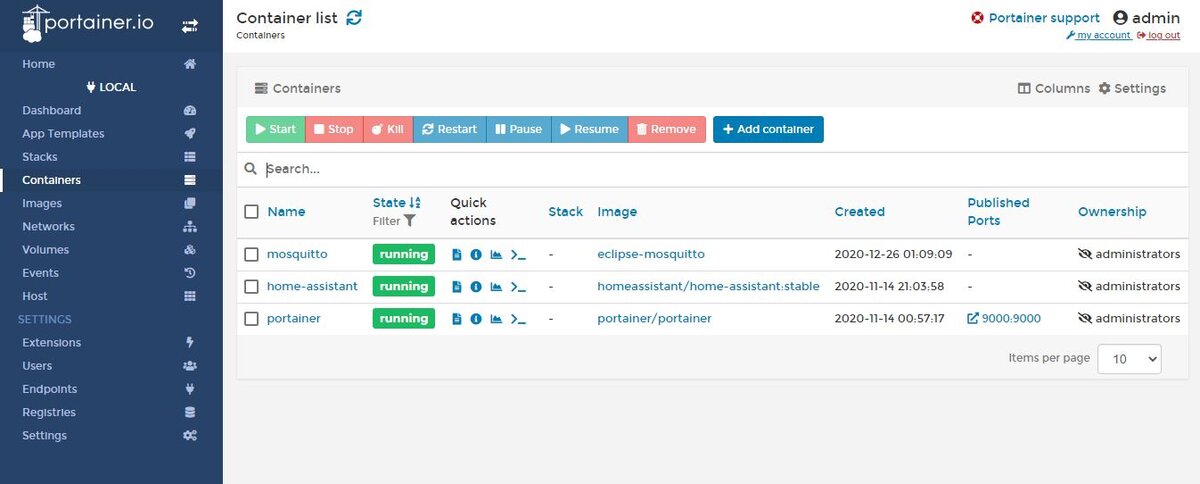Click the sidebar collapse arrows icon

click(190, 26)
